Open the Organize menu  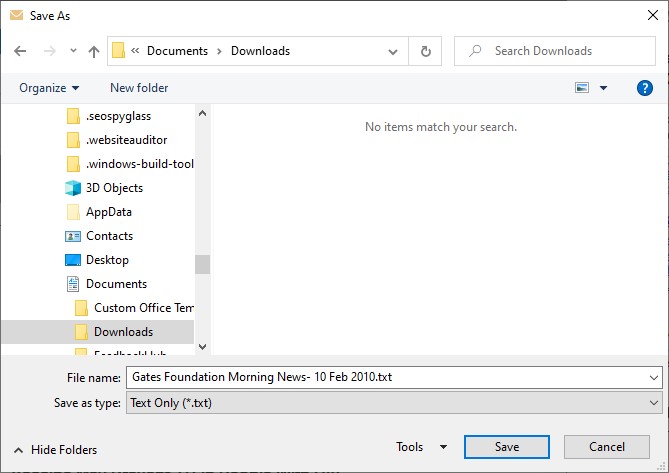pyautogui.click(x=49, y=88)
